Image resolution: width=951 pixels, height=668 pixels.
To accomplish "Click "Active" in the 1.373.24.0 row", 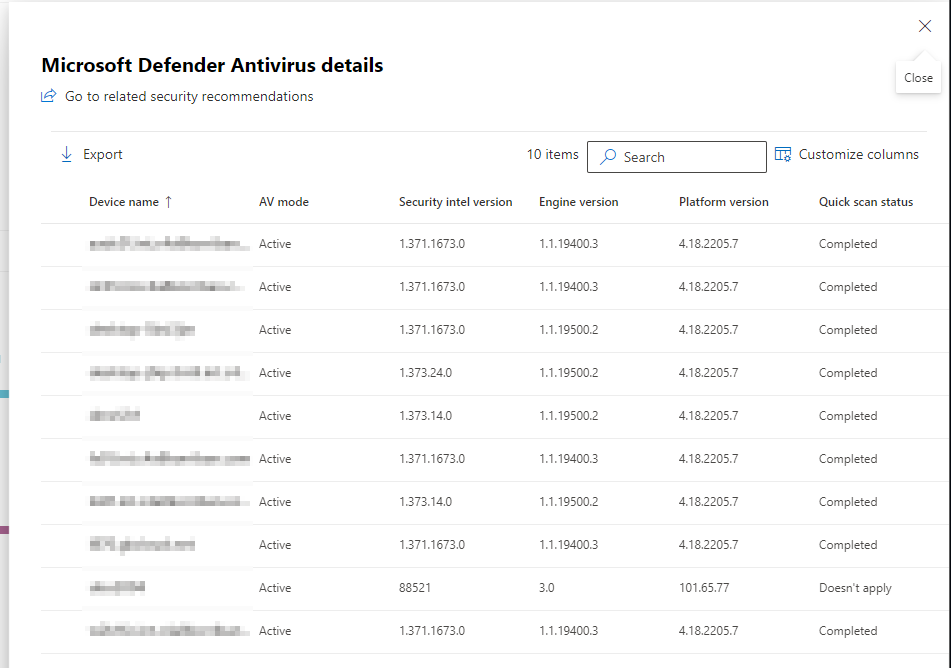I will [x=275, y=373].
